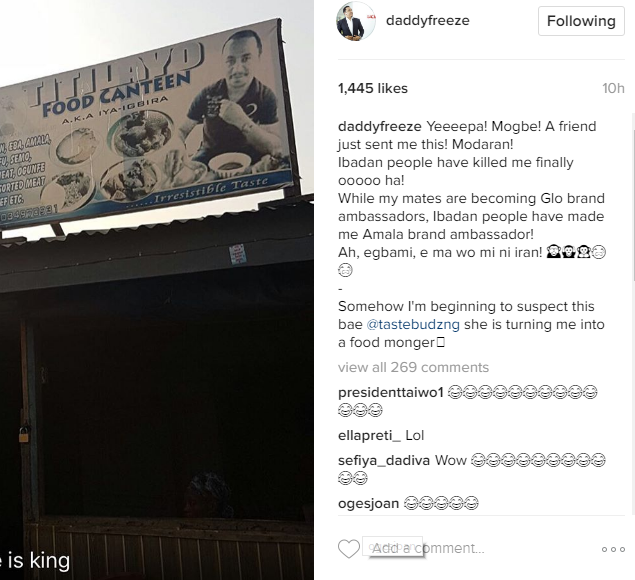Click daddyfreeze username in caption
The height and width of the screenshot is (580, 635).
tap(380, 126)
